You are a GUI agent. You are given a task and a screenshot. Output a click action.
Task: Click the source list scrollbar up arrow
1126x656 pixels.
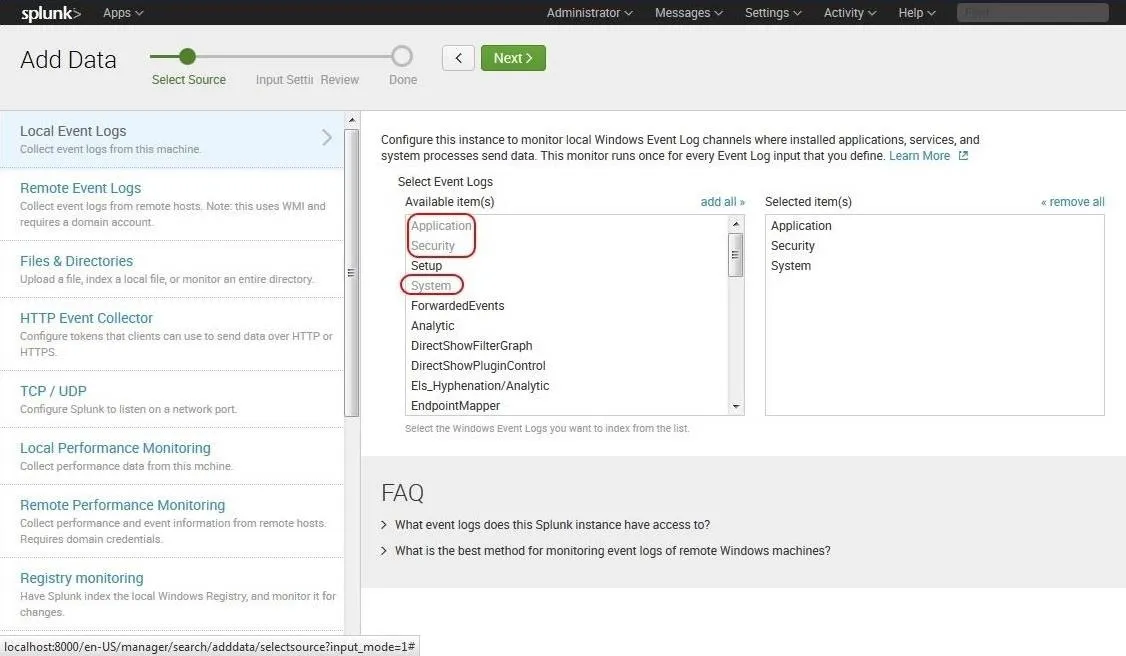[x=352, y=120]
